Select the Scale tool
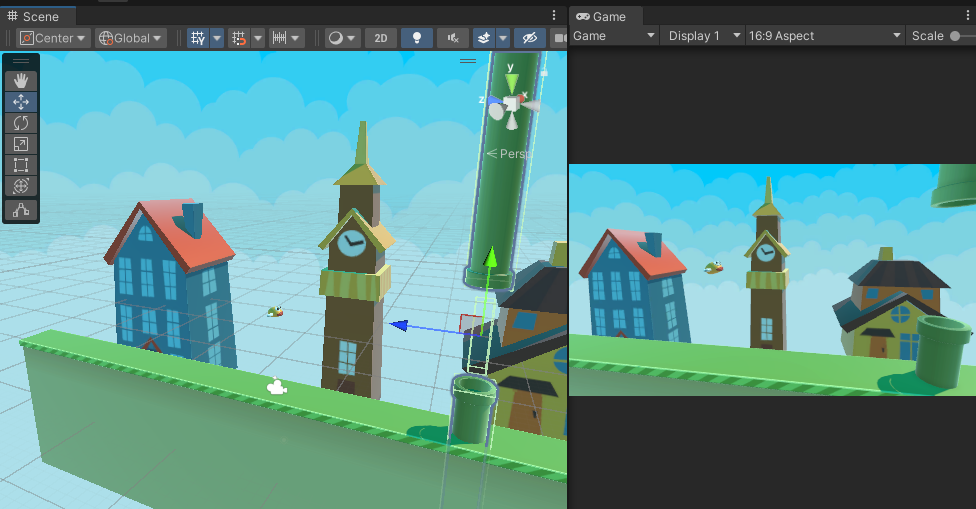This screenshot has width=976, height=509. [21, 144]
